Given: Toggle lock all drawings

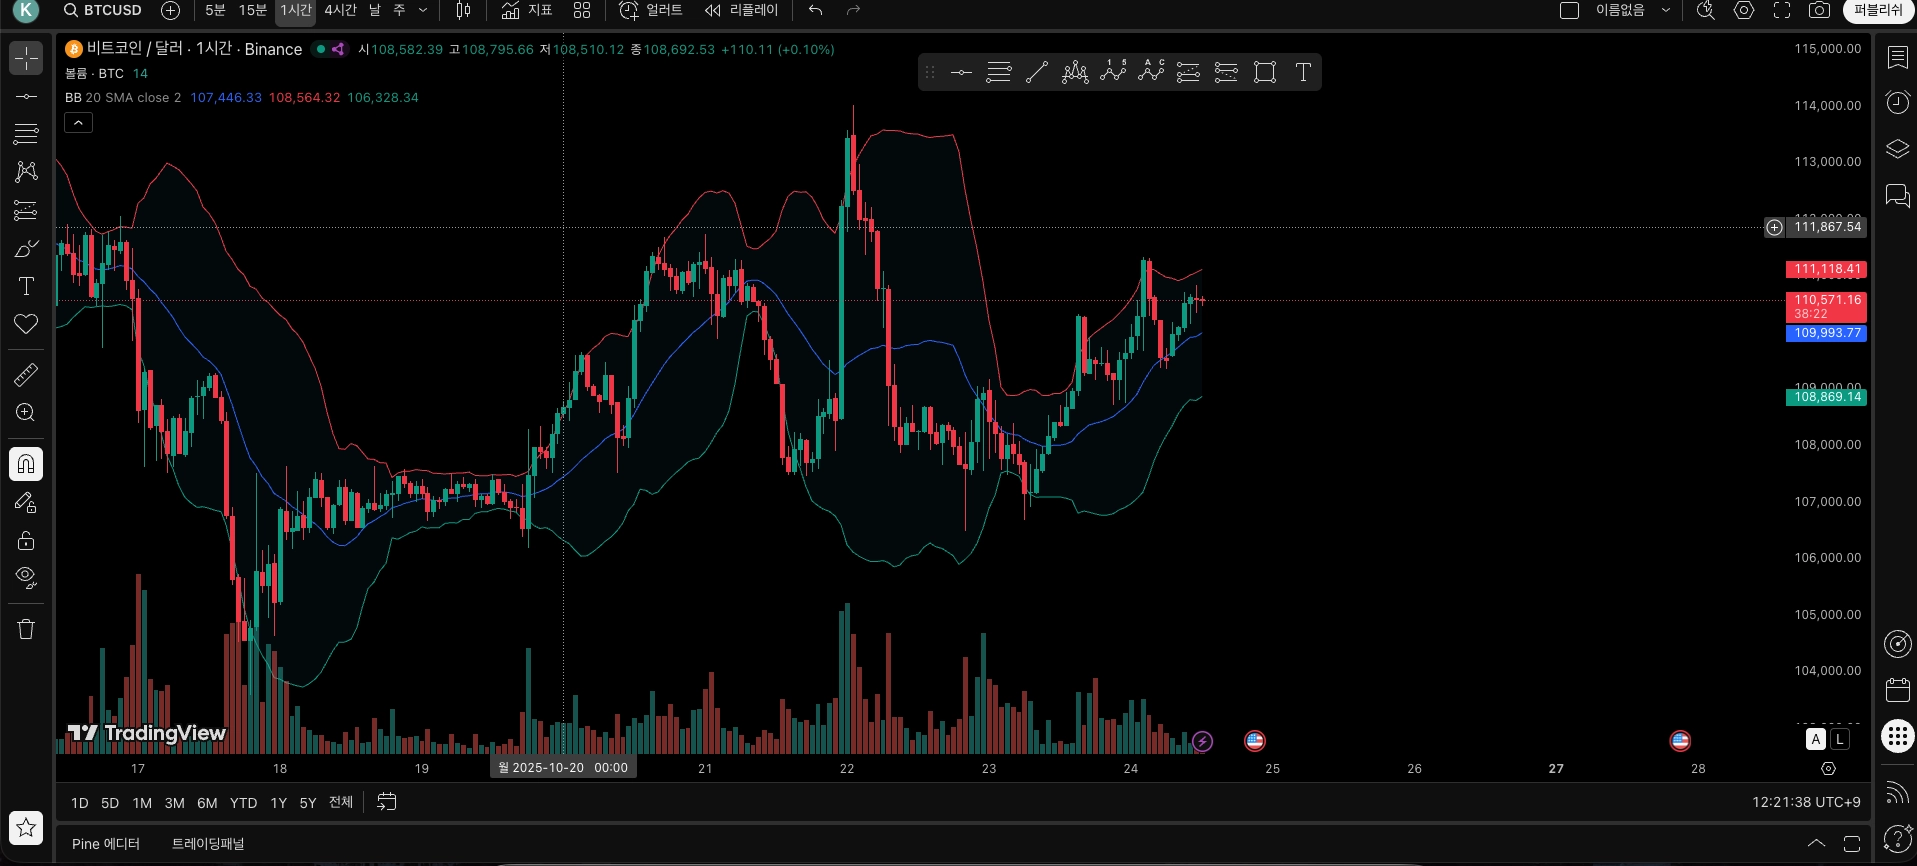Looking at the screenshot, I should [26, 540].
